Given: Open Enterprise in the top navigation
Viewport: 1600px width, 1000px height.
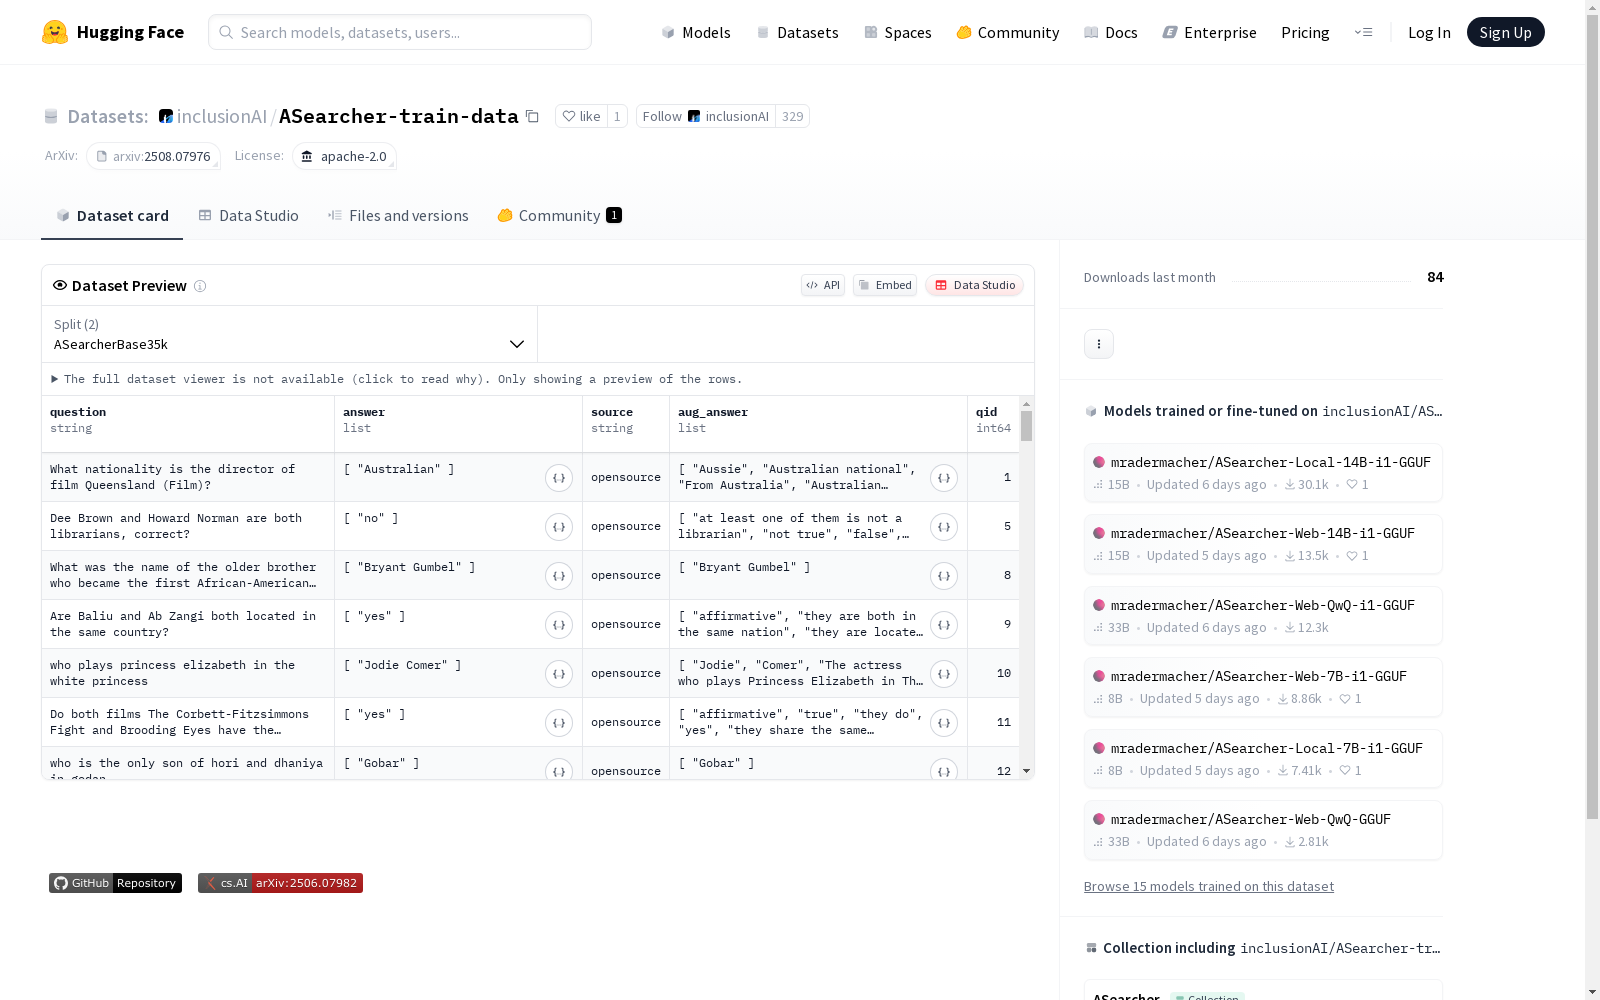Looking at the screenshot, I should (x=1209, y=32).
